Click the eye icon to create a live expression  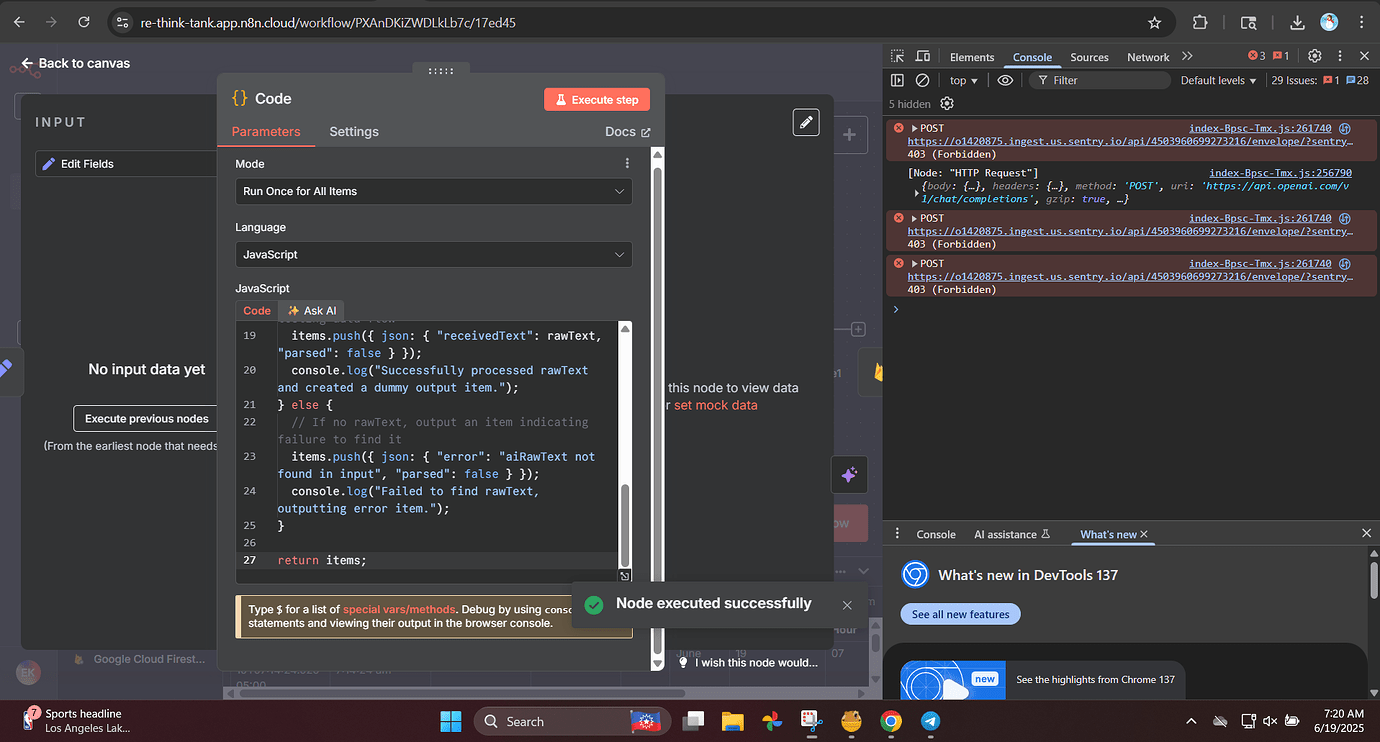pos(1004,79)
